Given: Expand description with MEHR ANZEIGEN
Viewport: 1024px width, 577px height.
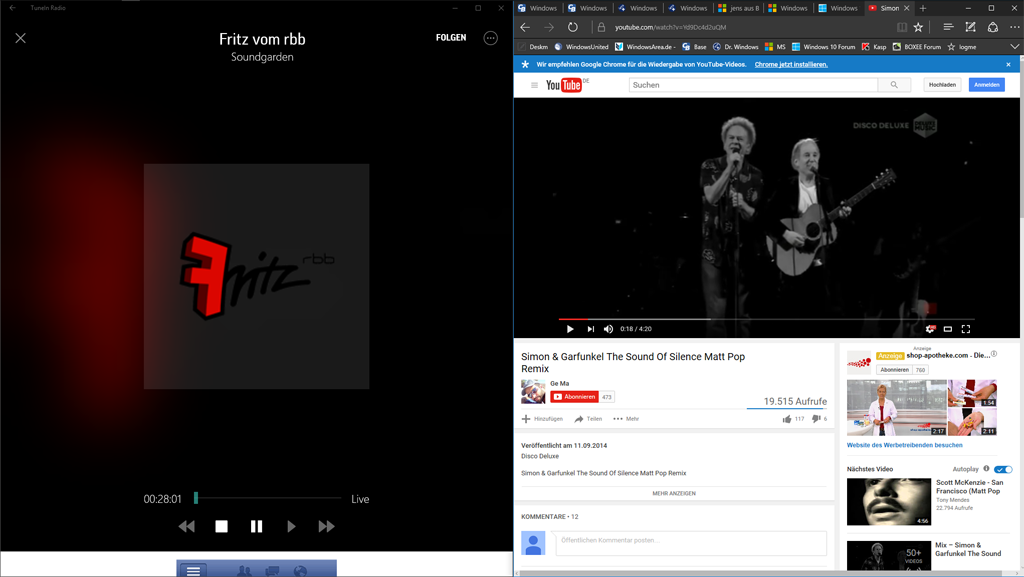Looking at the screenshot, I should point(674,493).
